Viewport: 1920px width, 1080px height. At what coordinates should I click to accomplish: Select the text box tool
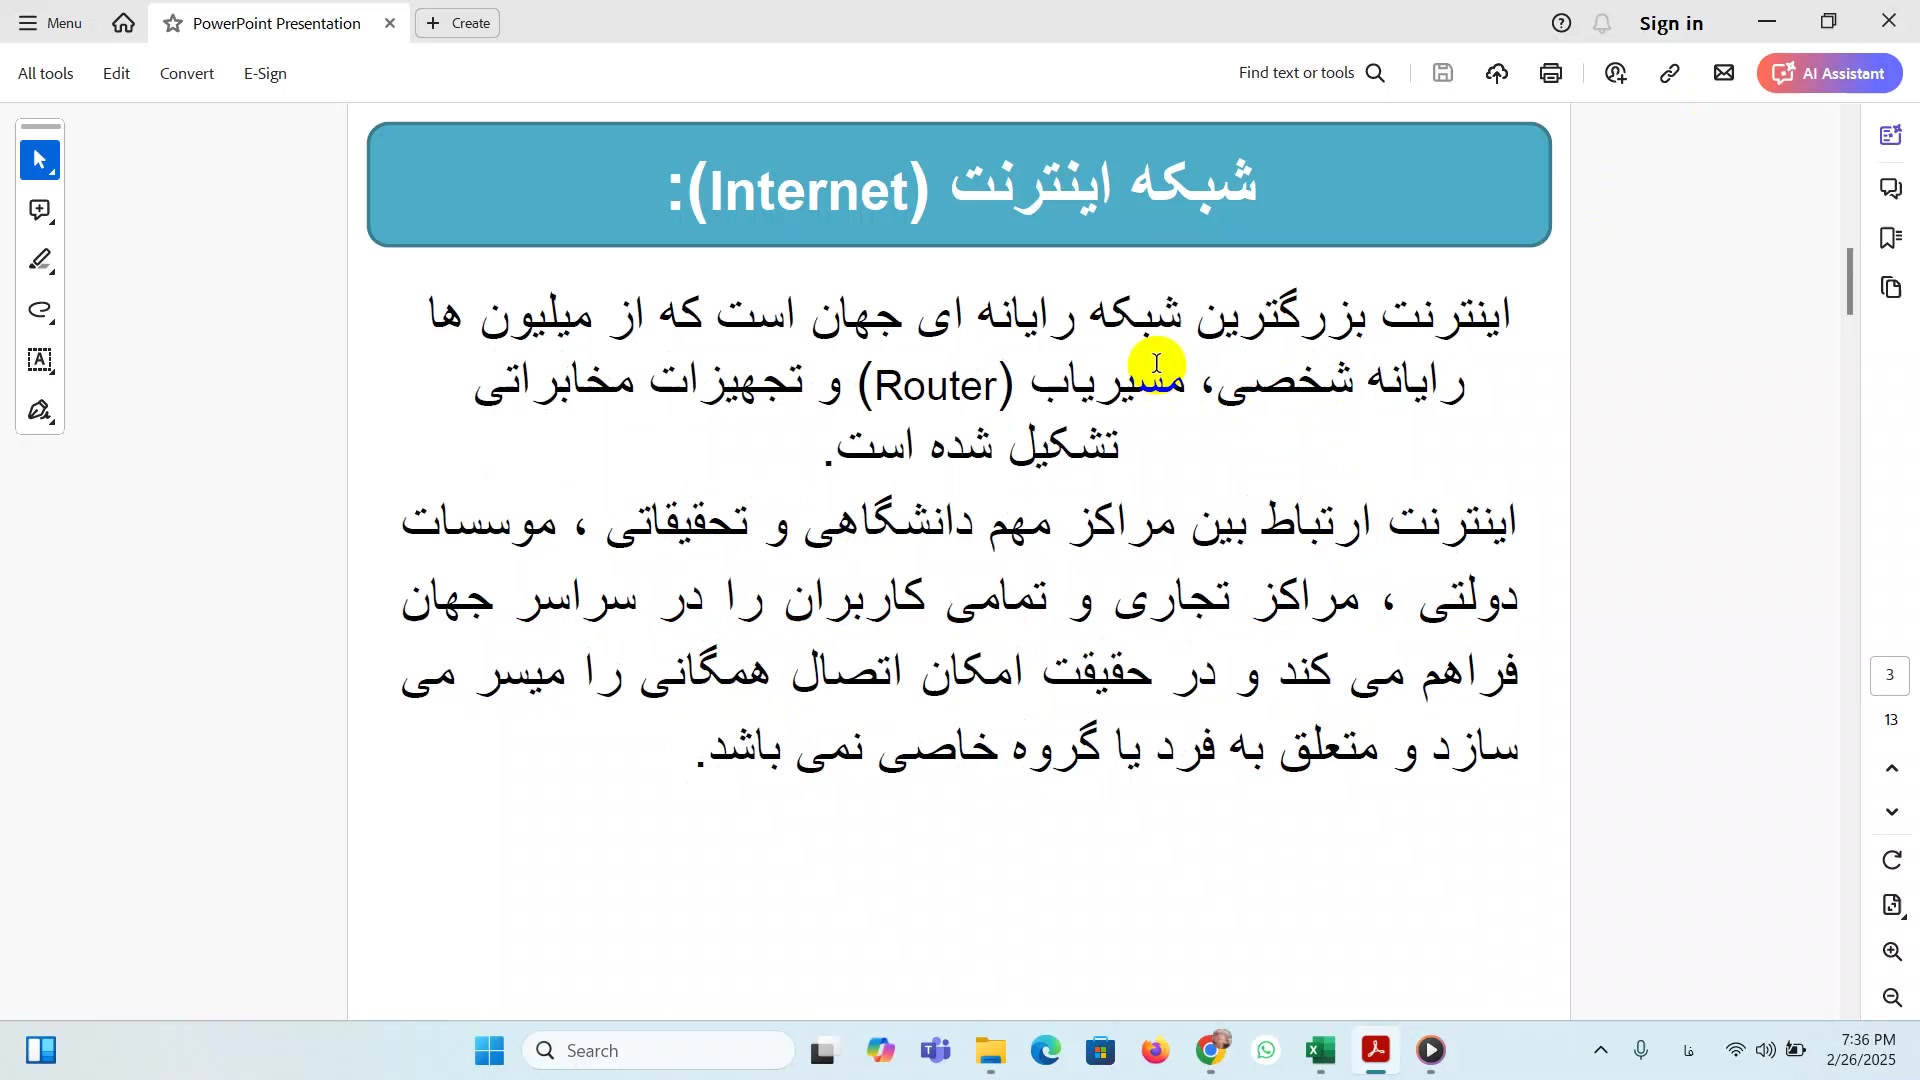[x=40, y=360]
